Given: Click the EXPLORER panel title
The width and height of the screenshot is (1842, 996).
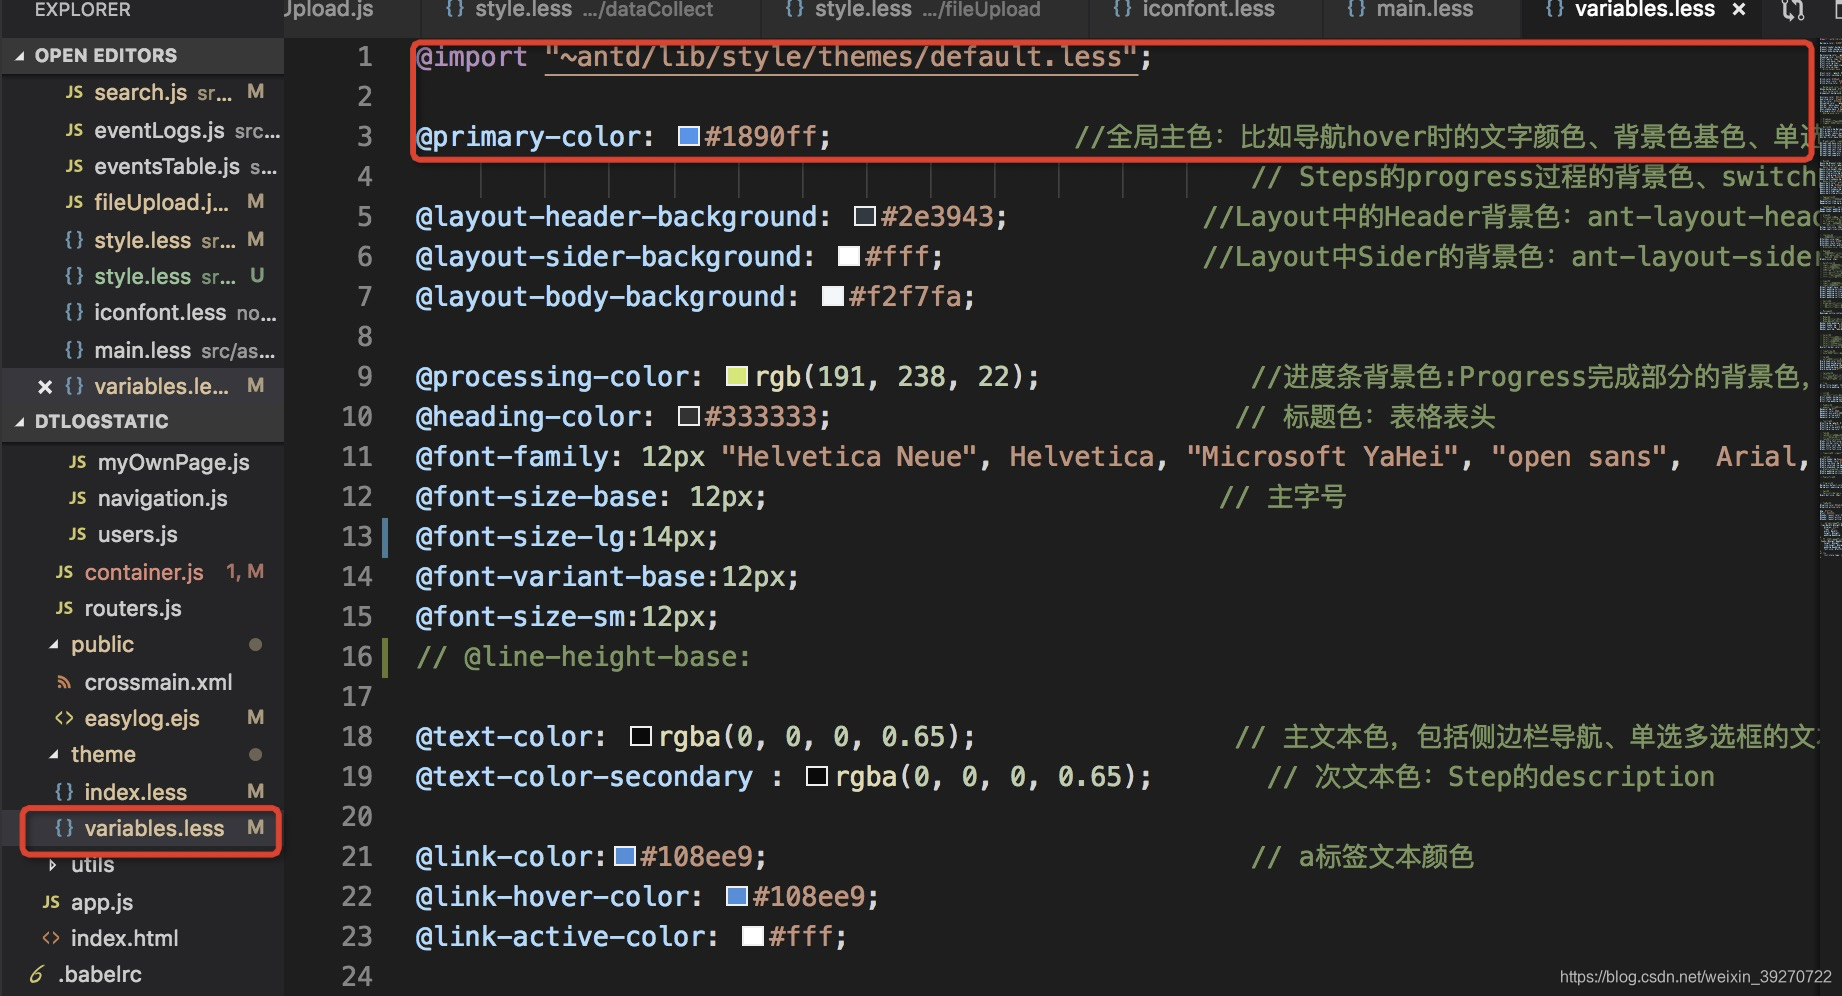Looking at the screenshot, I should click(83, 10).
